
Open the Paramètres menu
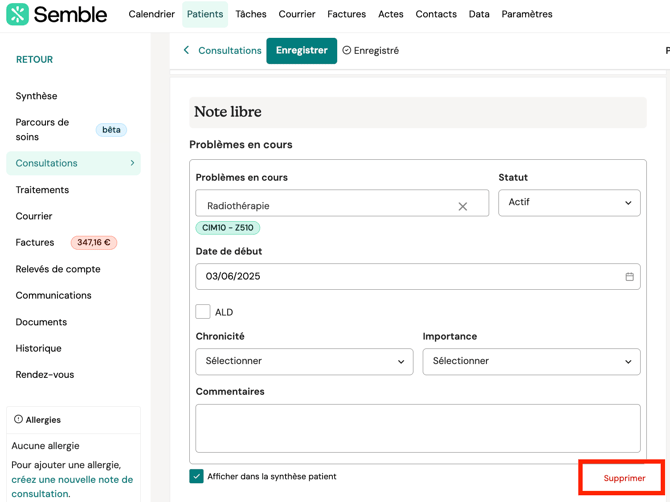(x=527, y=14)
